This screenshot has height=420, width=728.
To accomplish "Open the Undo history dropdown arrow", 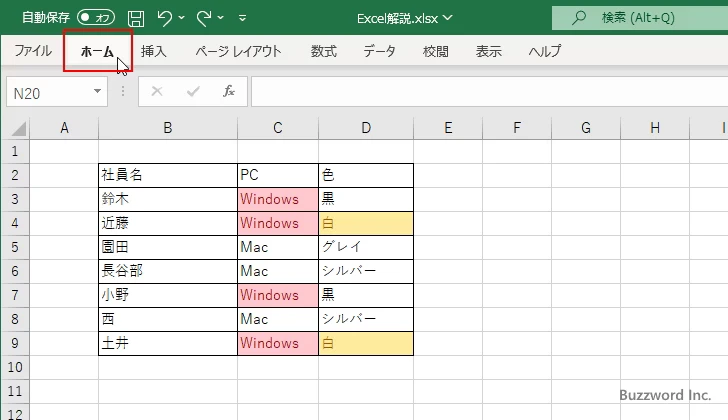I will (x=182, y=18).
